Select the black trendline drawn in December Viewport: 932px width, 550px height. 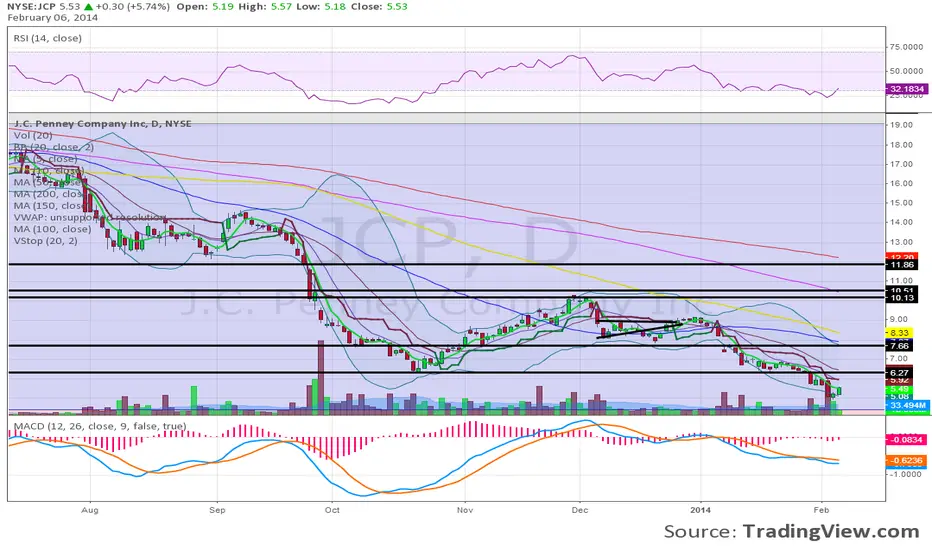point(639,329)
